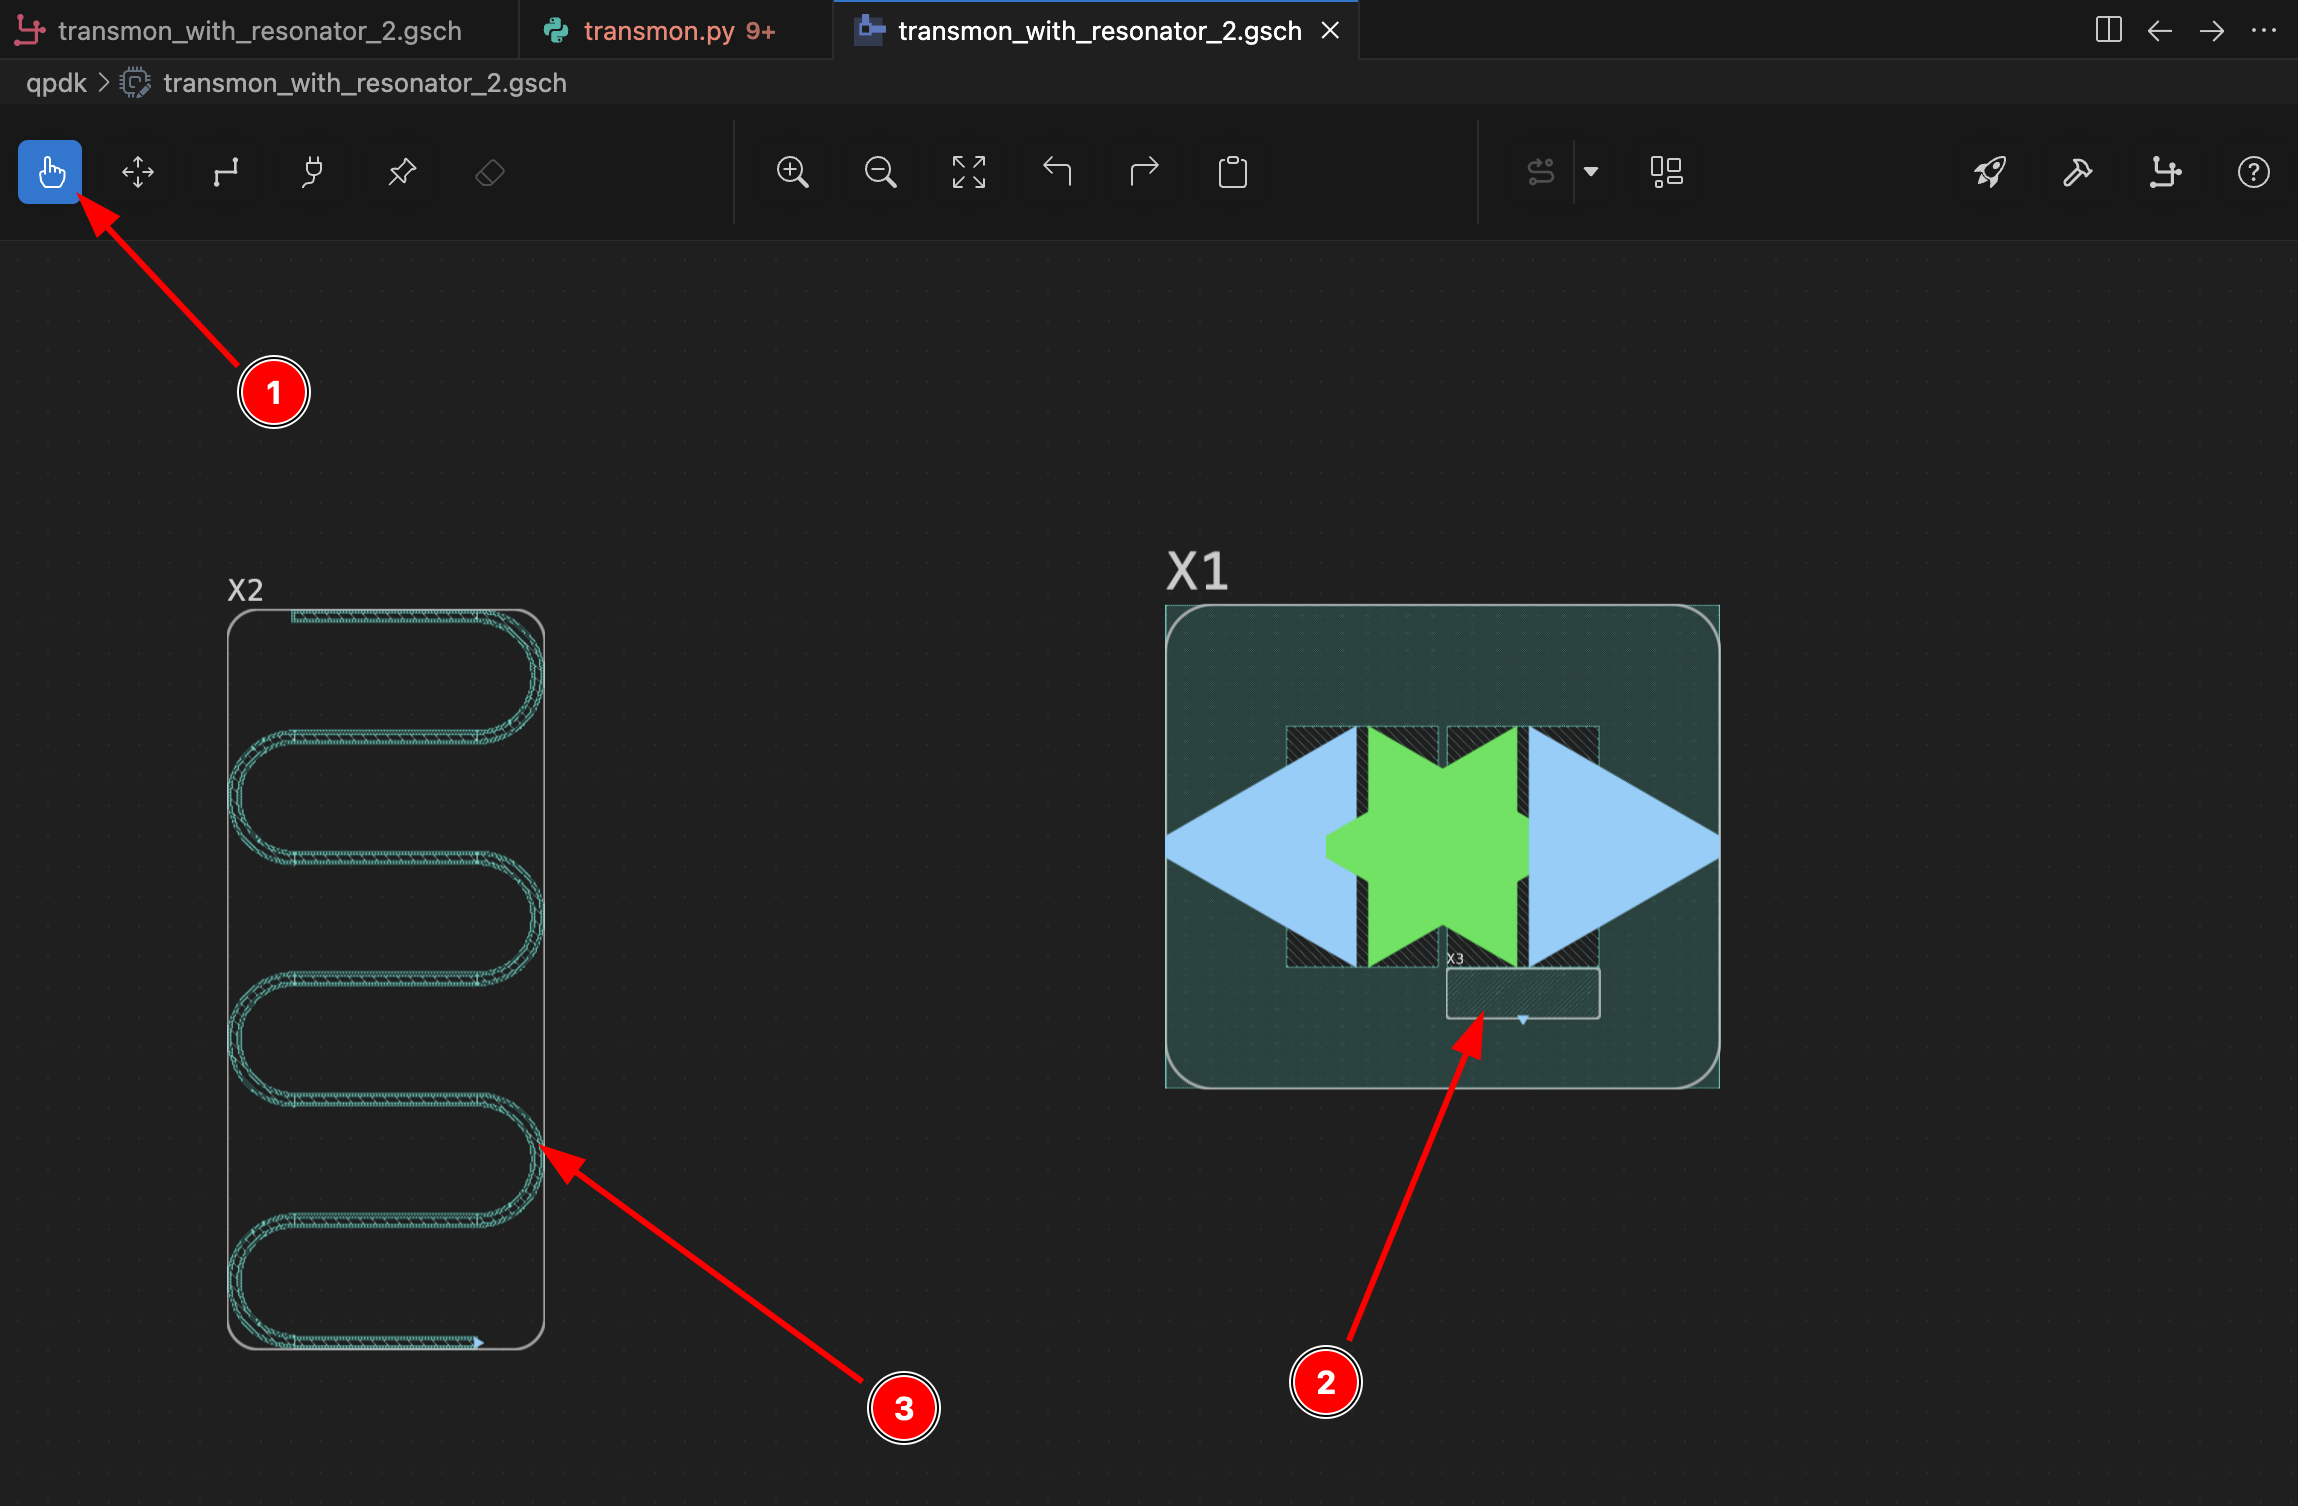2298x1506 pixels.
Task: Select the X2 meander resonator component
Action: pyautogui.click(x=386, y=979)
